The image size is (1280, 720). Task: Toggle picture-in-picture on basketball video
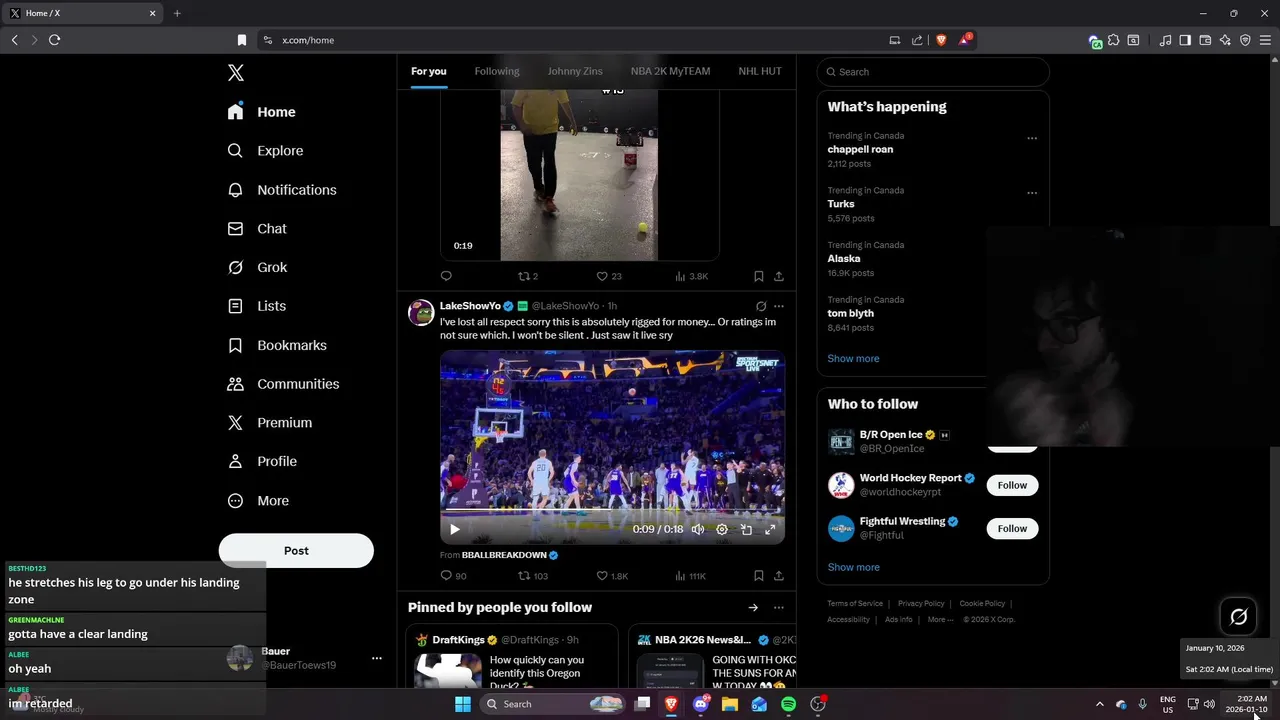(746, 530)
